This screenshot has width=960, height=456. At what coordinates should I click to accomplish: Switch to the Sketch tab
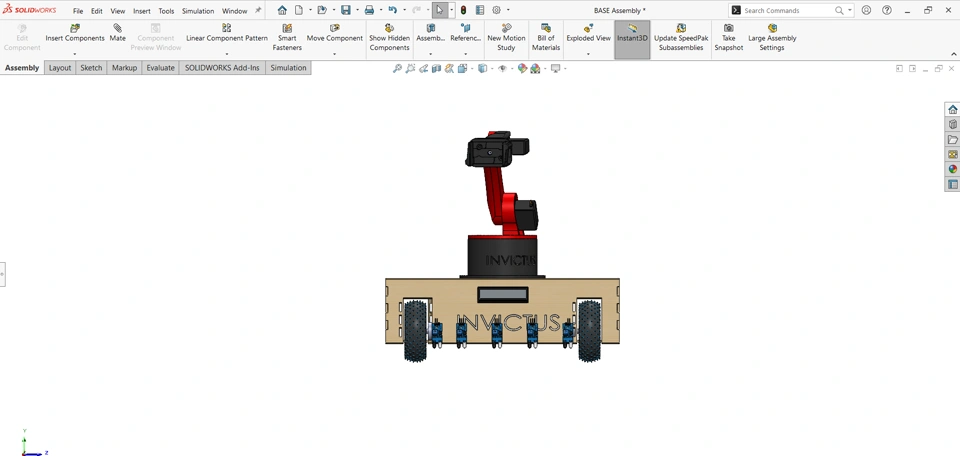[91, 68]
